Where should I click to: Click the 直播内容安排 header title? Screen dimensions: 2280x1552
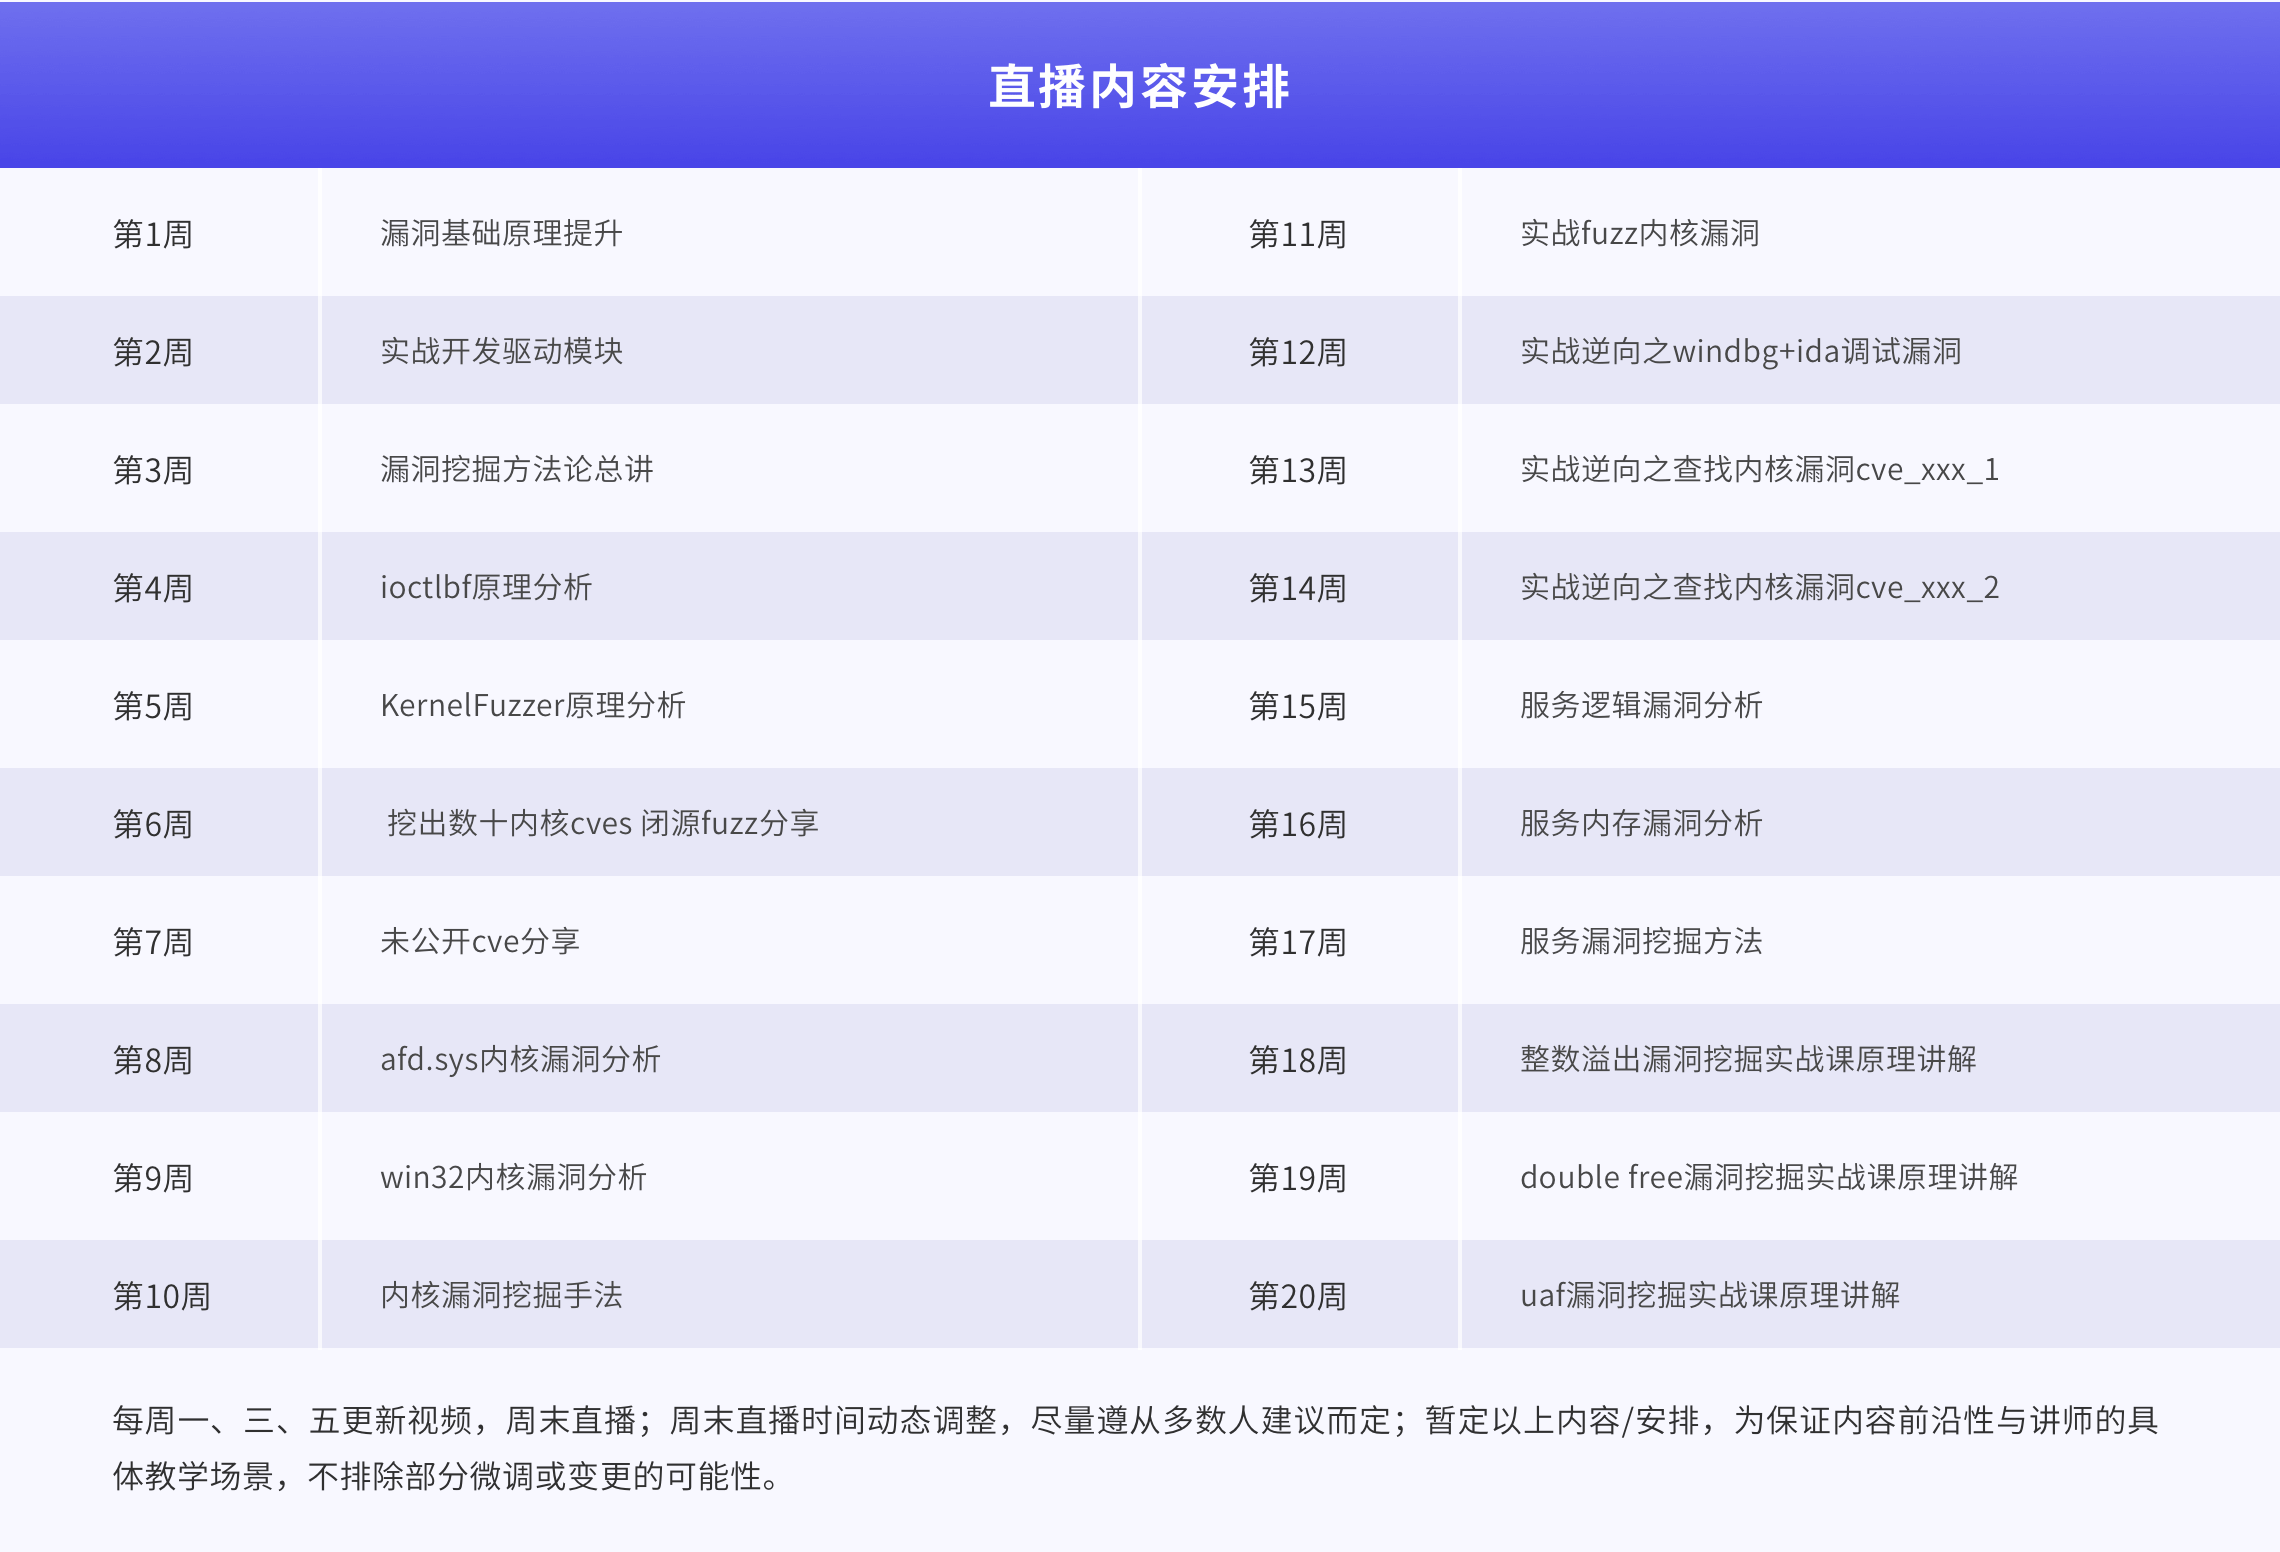(x=1139, y=87)
